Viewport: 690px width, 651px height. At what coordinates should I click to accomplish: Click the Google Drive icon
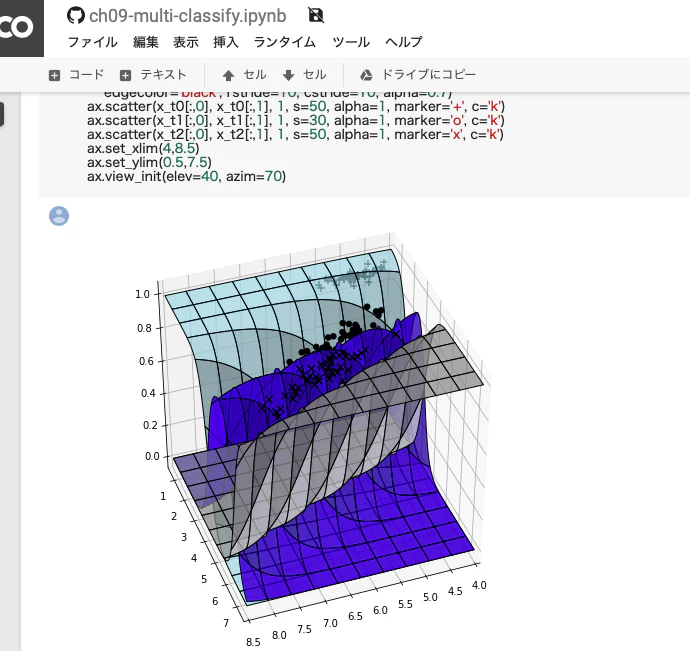click(366, 75)
